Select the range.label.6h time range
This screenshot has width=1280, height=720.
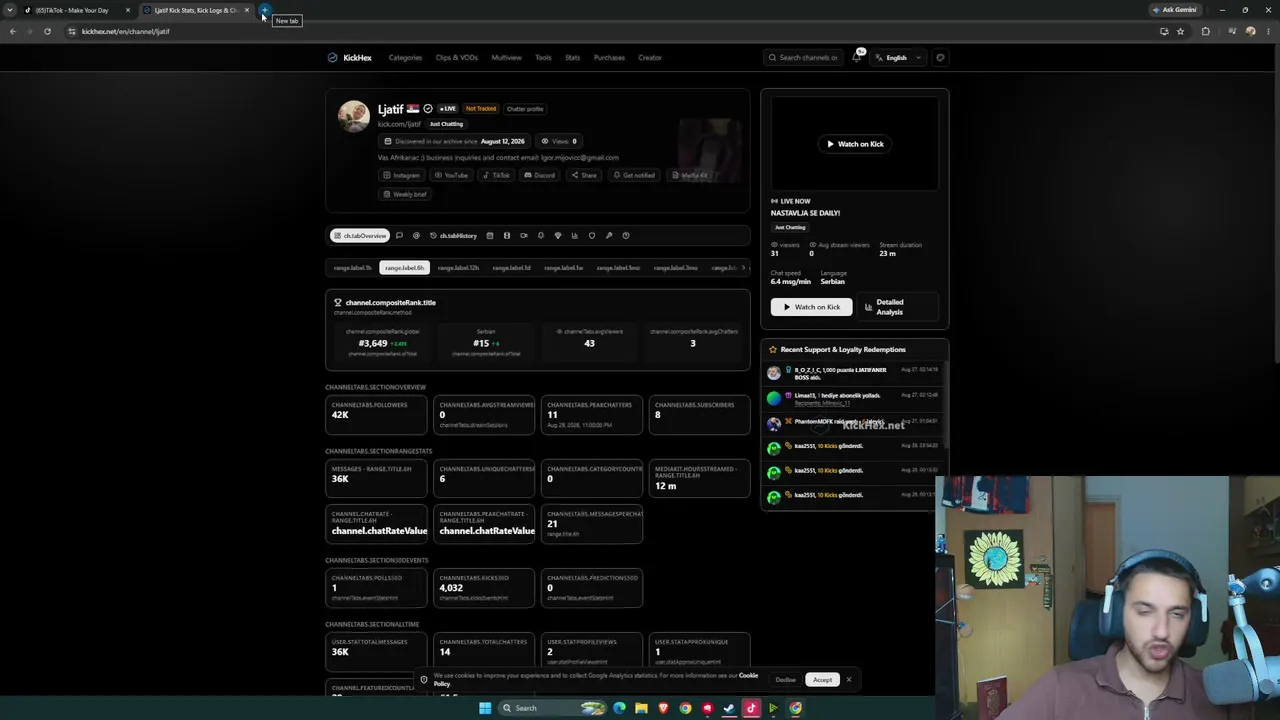(405, 268)
